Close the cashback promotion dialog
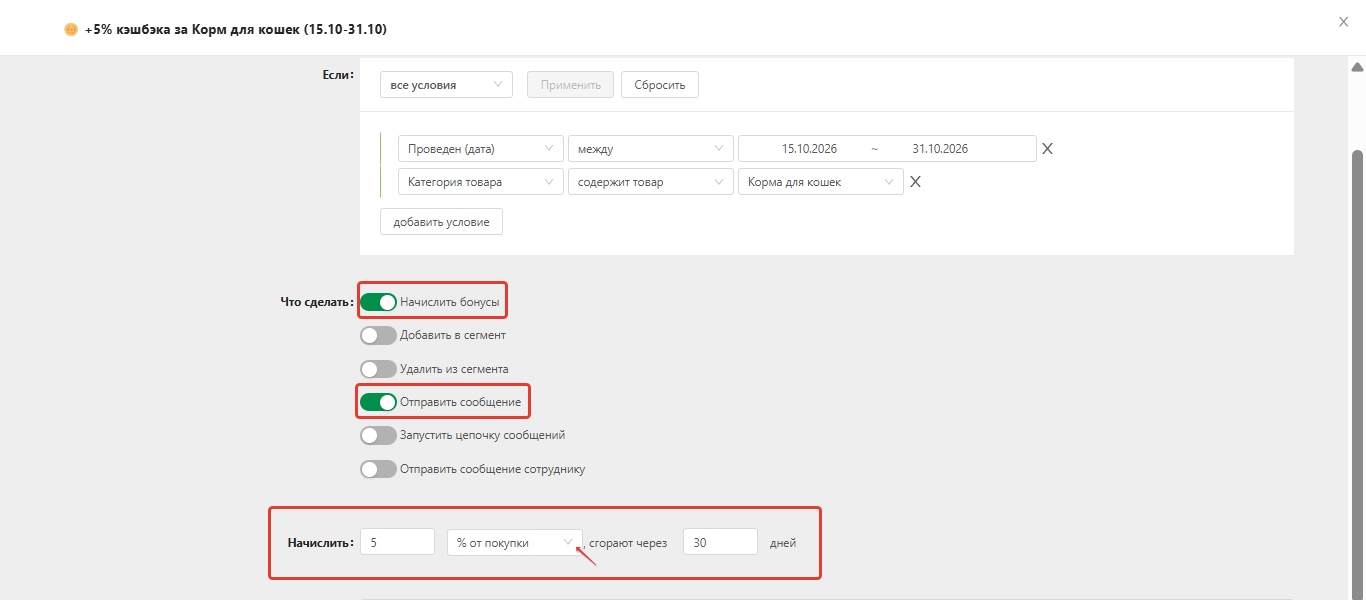The height and width of the screenshot is (600, 1366). (1343, 22)
